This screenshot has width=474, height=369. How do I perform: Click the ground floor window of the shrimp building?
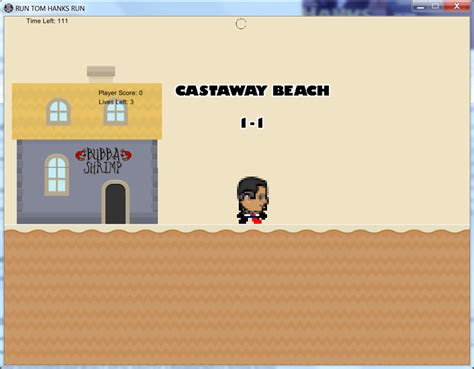[57, 174]
